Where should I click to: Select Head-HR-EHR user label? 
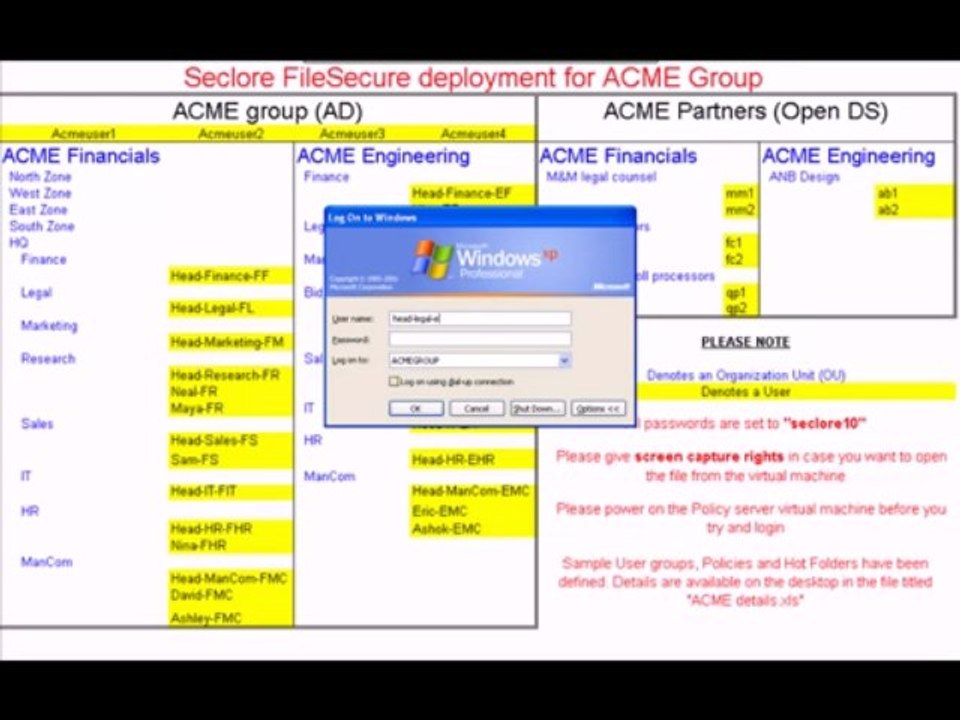click(453, 459)
